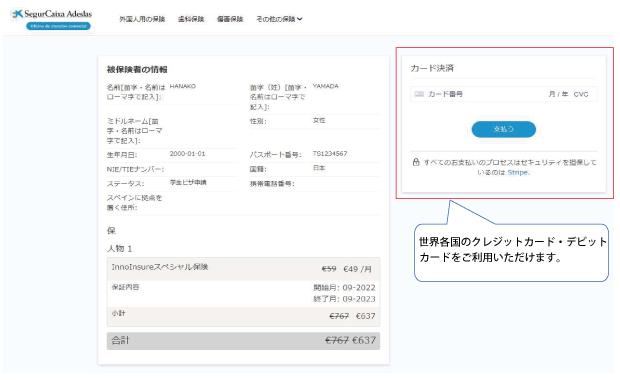This screenshot has height=380, width=620.
Task: Click the ミドルネーム label
Action: [x=134, y=131]
